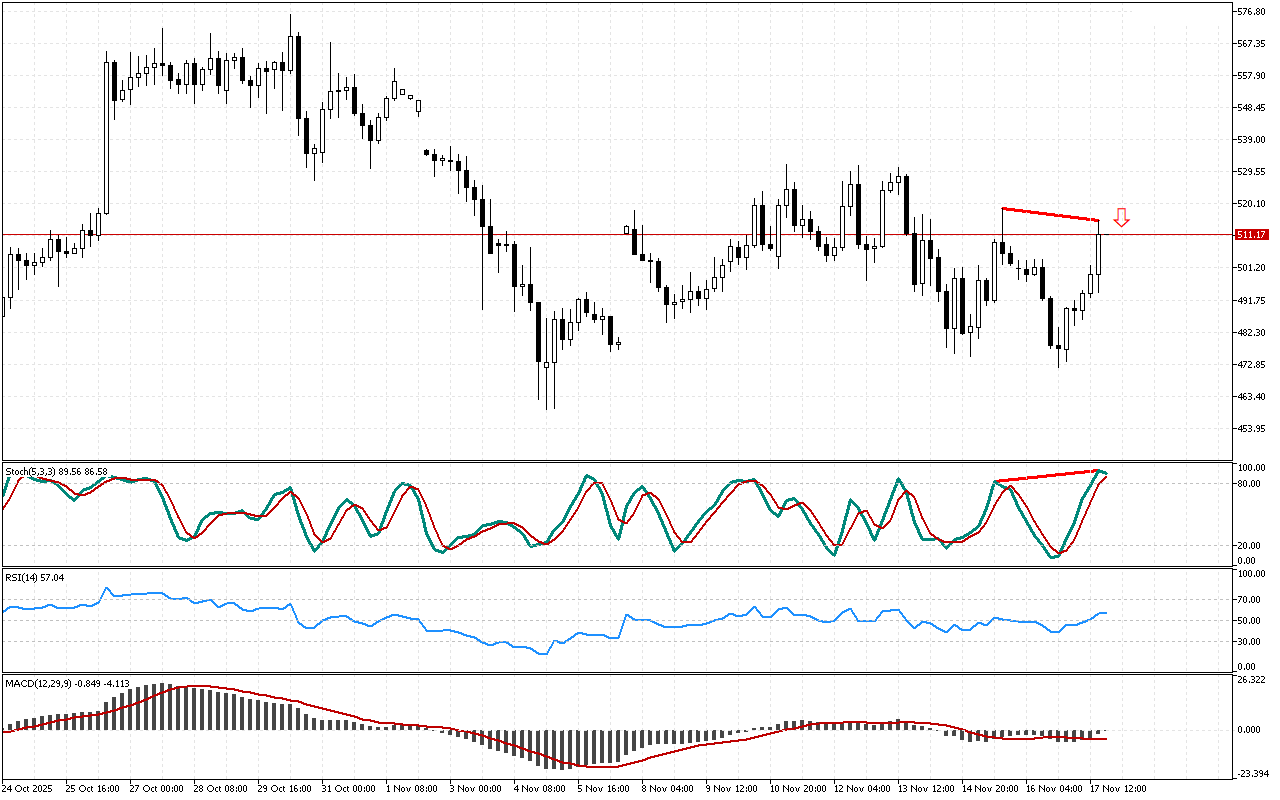Click the 0.000 level on the MACD scale
Image resolution: width=1280 pixels, height=800 pixels.
pos(1251,730)
